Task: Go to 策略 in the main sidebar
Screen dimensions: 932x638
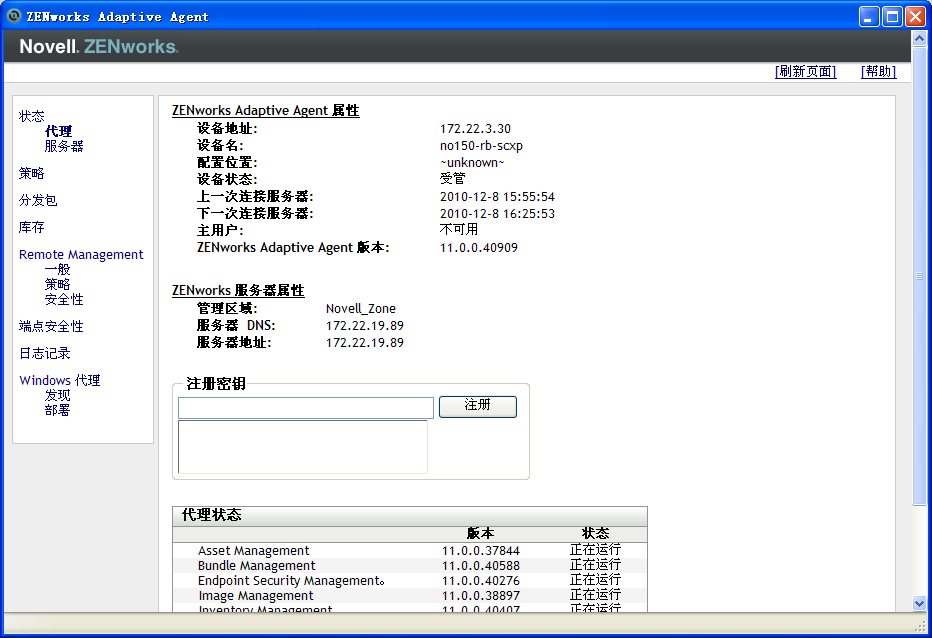Action: (32, 173)
